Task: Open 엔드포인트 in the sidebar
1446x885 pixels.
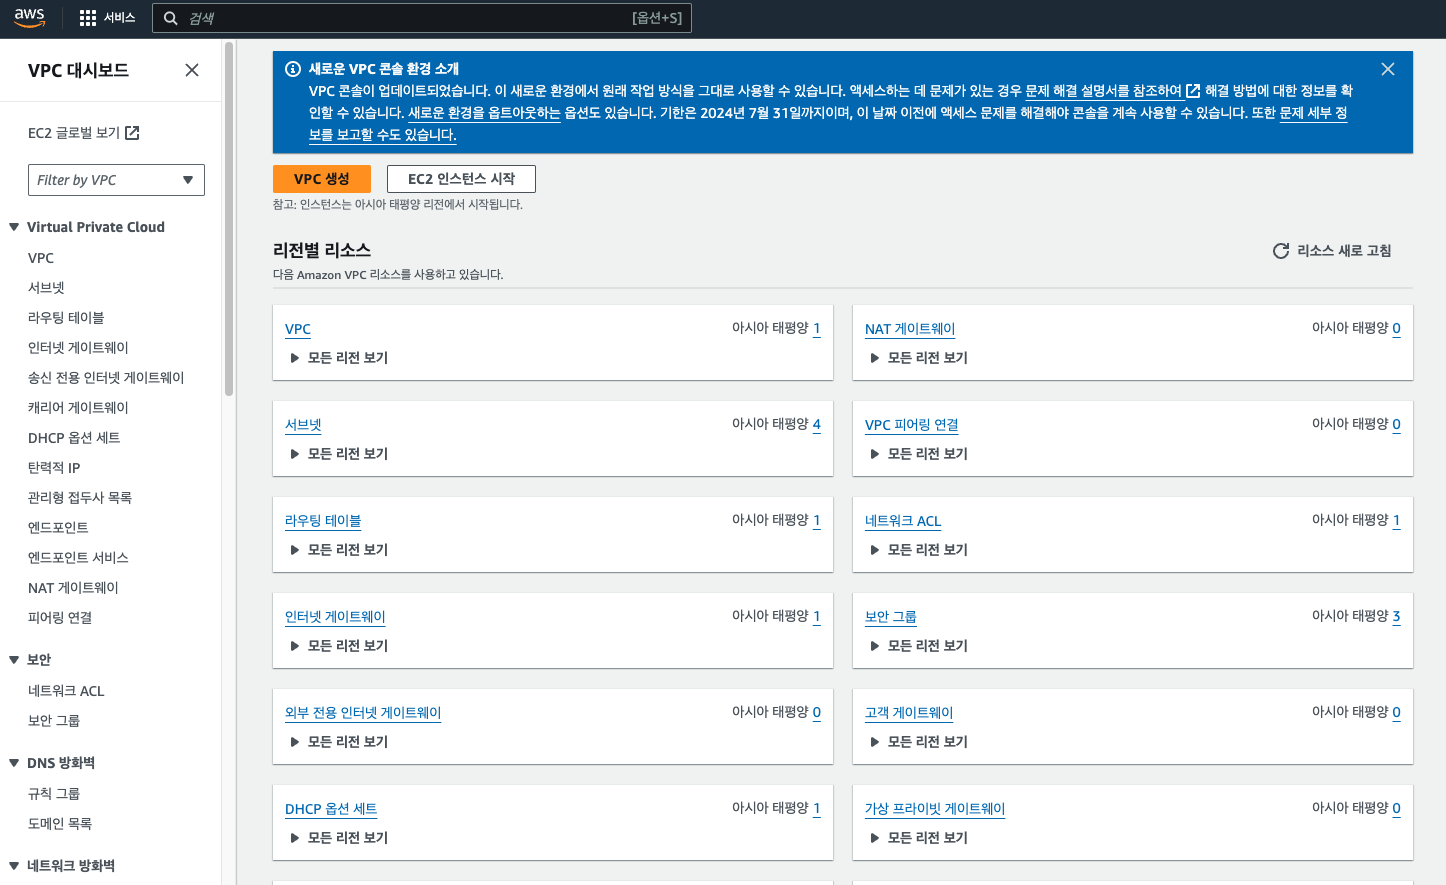Action: tap(58, 528)
